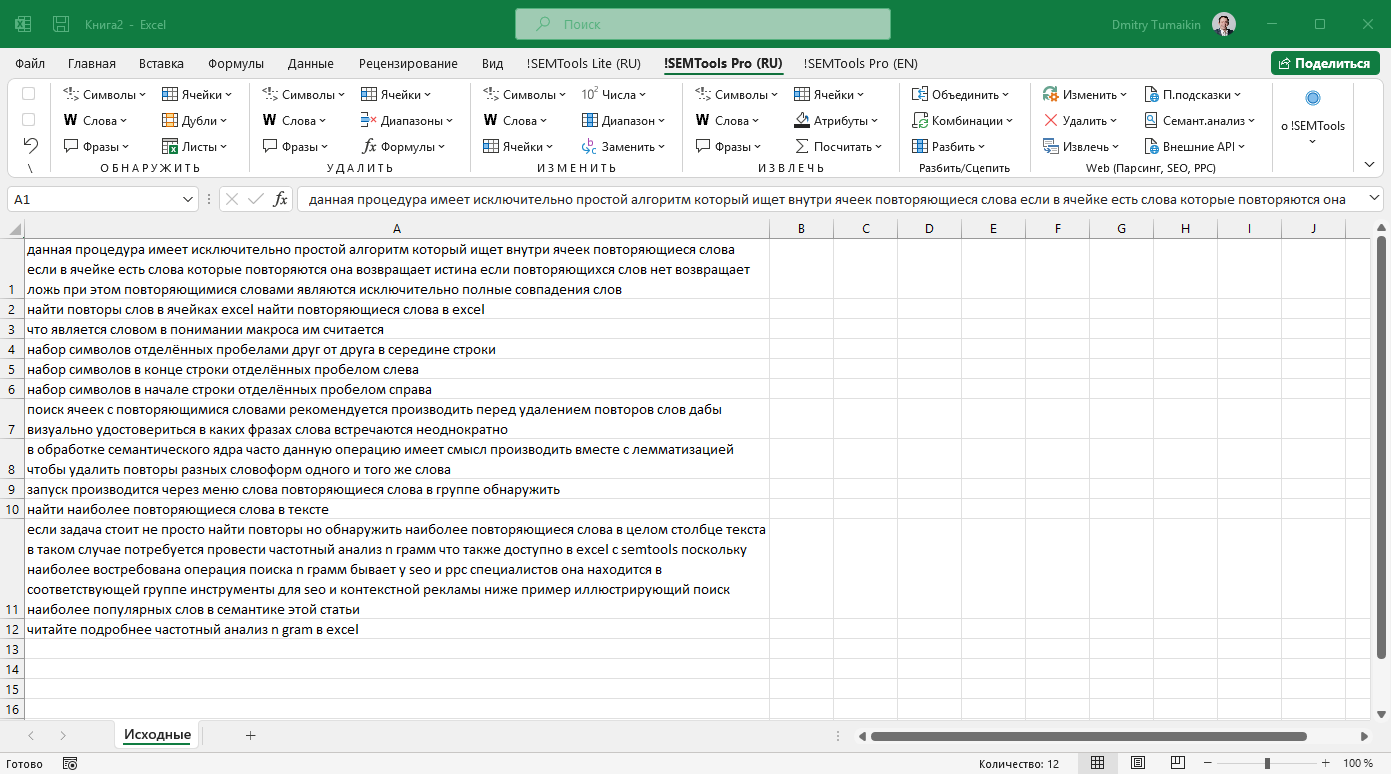Expand the Объединить merge dropdown
Viewport: 1391px width, 774px height.
pyautogui.click(x=962, y=95)
